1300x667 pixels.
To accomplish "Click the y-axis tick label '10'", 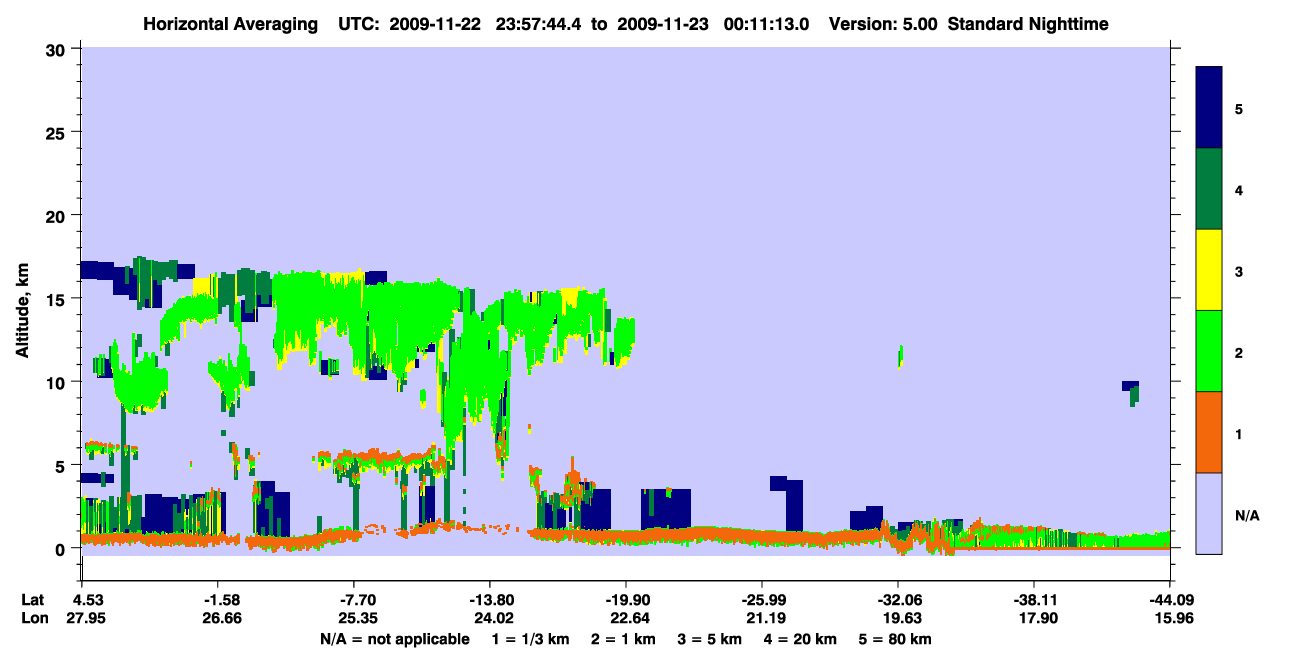I will point(58,382).
